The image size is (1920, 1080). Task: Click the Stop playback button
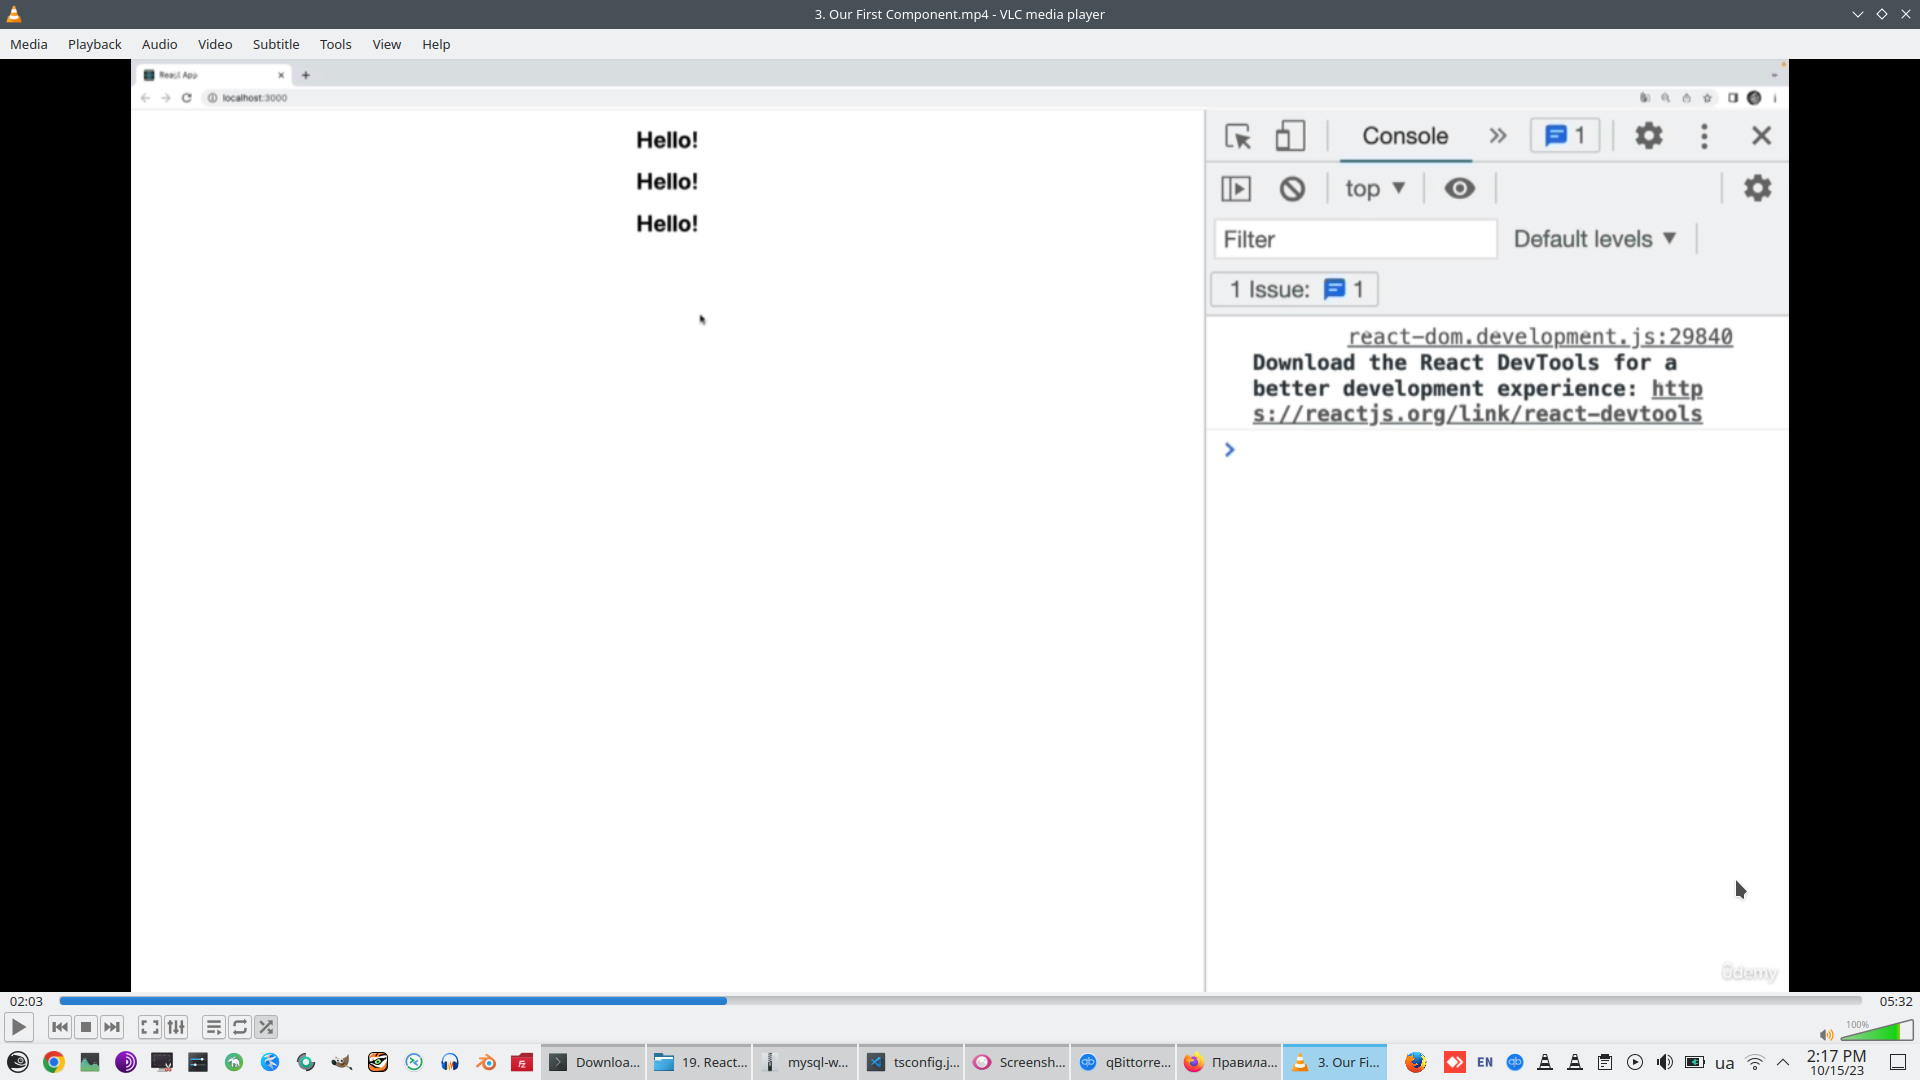[x=86, y=1027]
